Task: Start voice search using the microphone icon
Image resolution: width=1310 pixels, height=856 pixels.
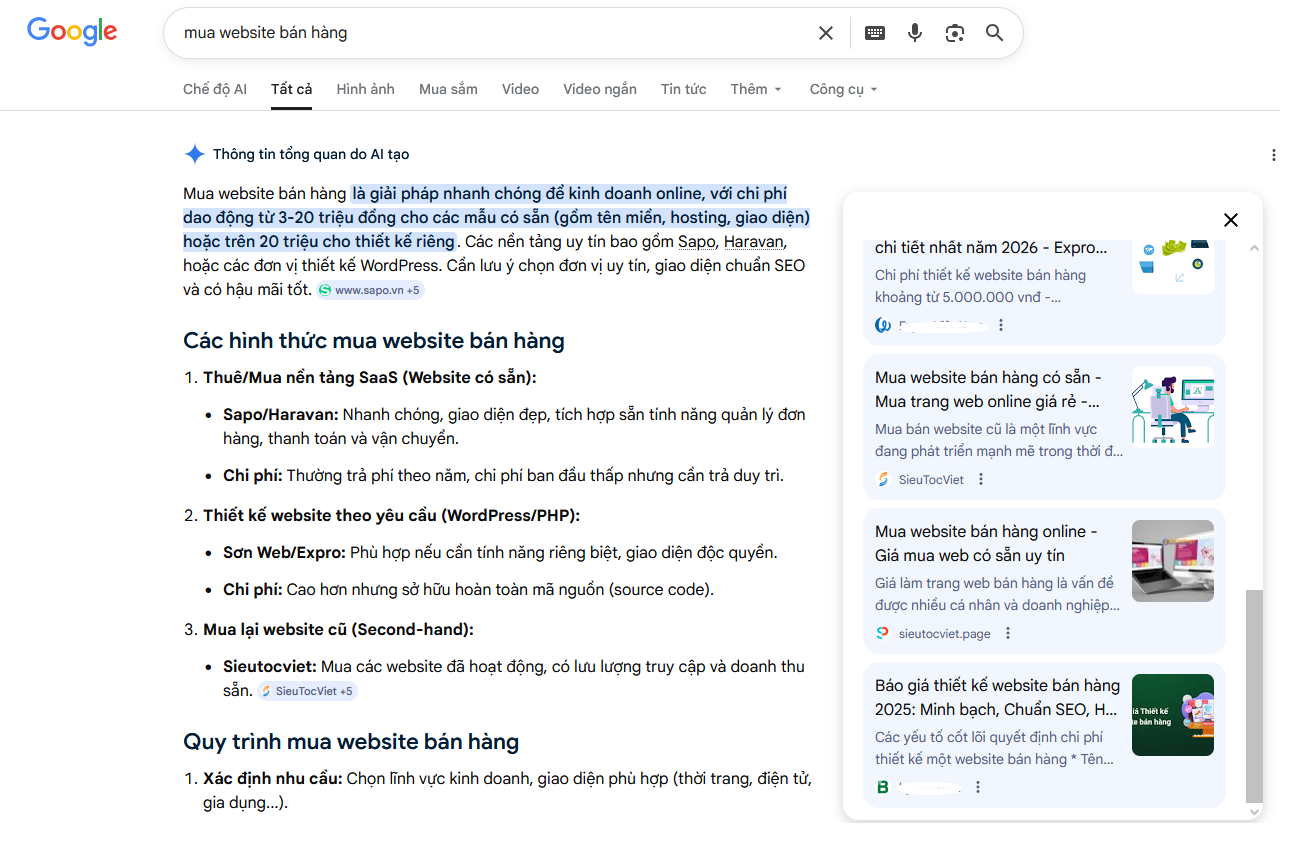Action: (914, 32)
